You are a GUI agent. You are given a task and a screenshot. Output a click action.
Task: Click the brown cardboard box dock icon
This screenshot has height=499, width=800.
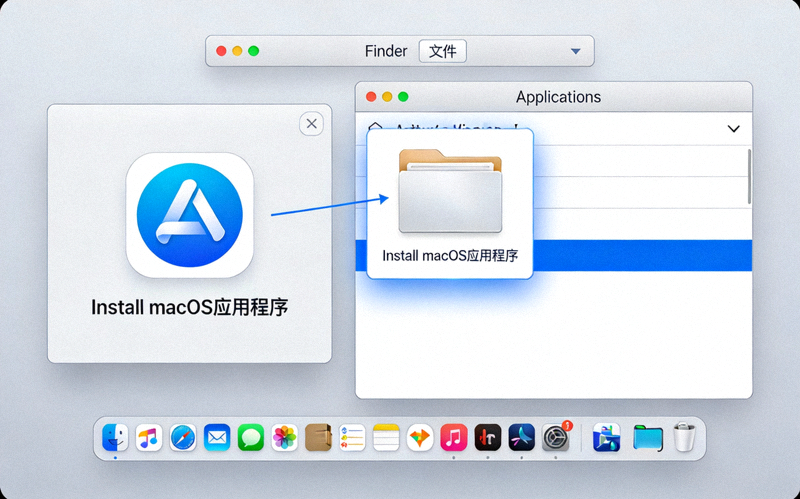pyautogui.click(x=318, y=437)
